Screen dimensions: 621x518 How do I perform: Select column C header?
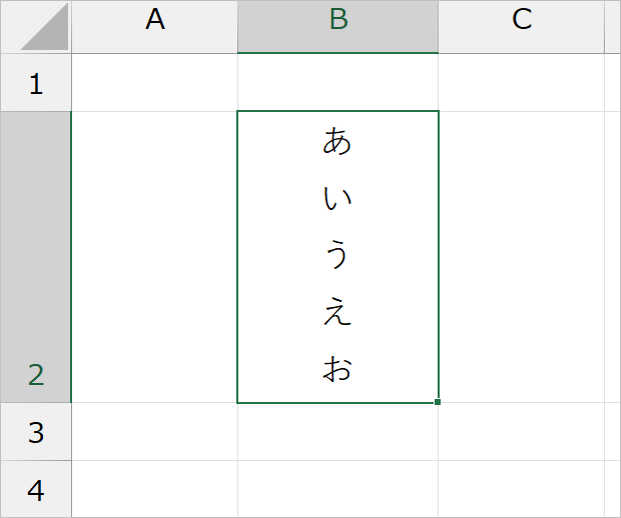click(x=522, y=27)
